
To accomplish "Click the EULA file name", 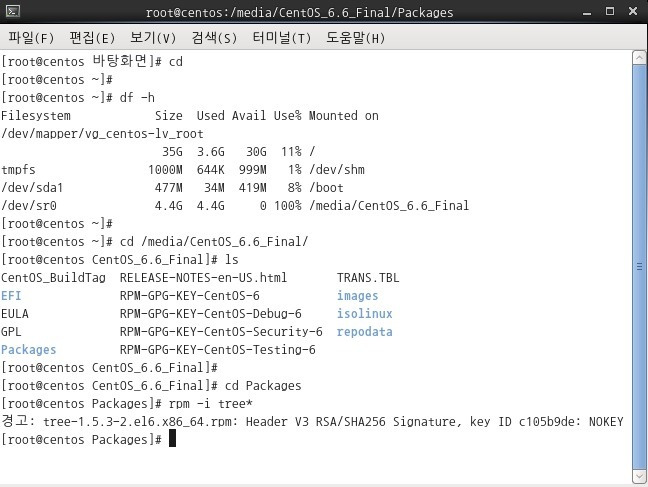I will [15, 314].
